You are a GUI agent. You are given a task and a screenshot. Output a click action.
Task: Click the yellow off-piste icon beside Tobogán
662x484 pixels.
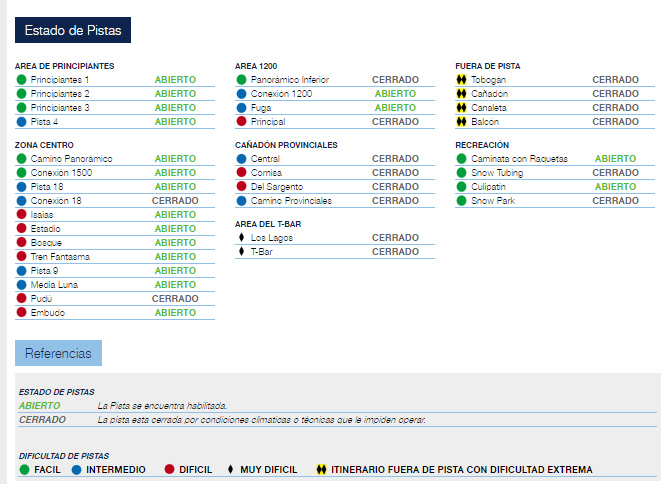[461, 79]
